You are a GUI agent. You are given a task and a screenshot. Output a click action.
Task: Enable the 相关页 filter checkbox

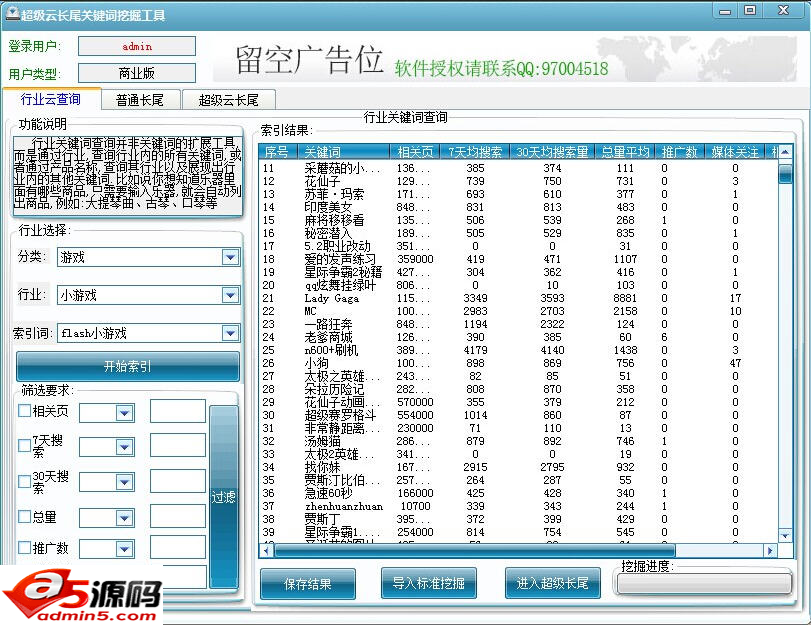click(x=24, y=410)
